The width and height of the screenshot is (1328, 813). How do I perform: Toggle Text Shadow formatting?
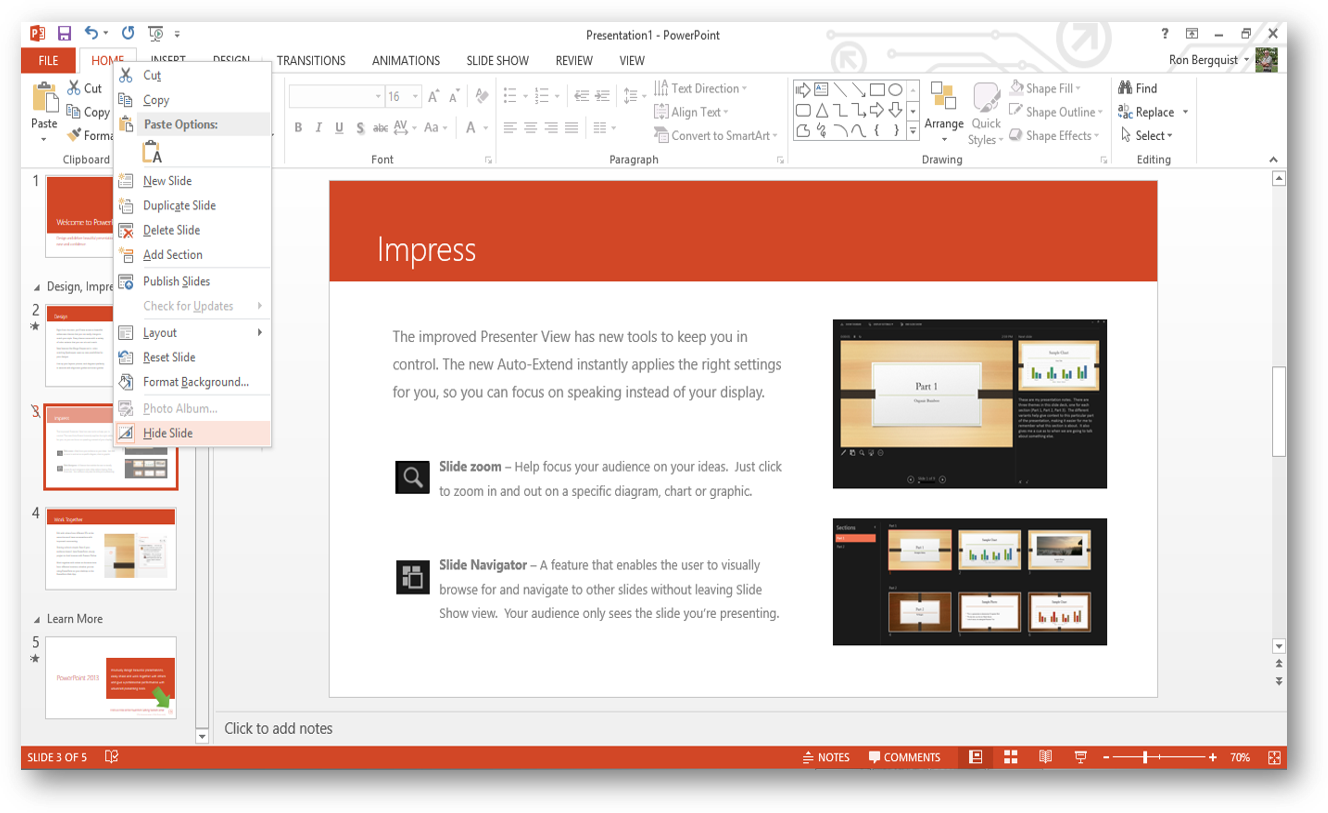[359, 127]
